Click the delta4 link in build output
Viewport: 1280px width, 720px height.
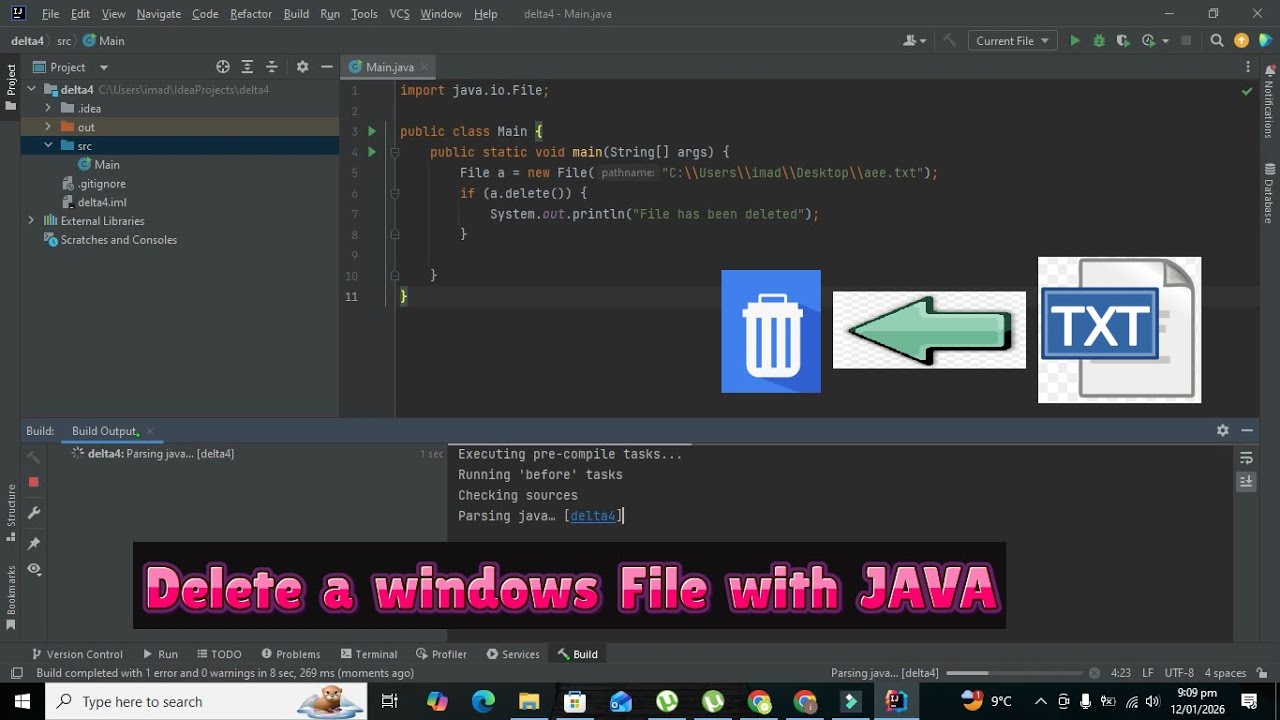[593, 516]
